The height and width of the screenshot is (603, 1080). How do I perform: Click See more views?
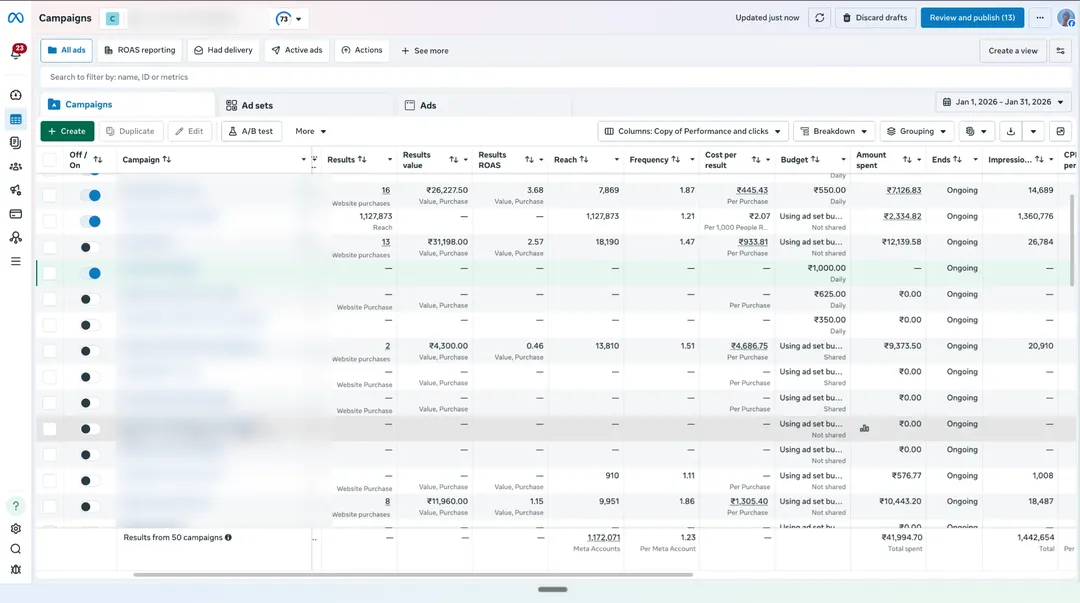pos(425,51)
